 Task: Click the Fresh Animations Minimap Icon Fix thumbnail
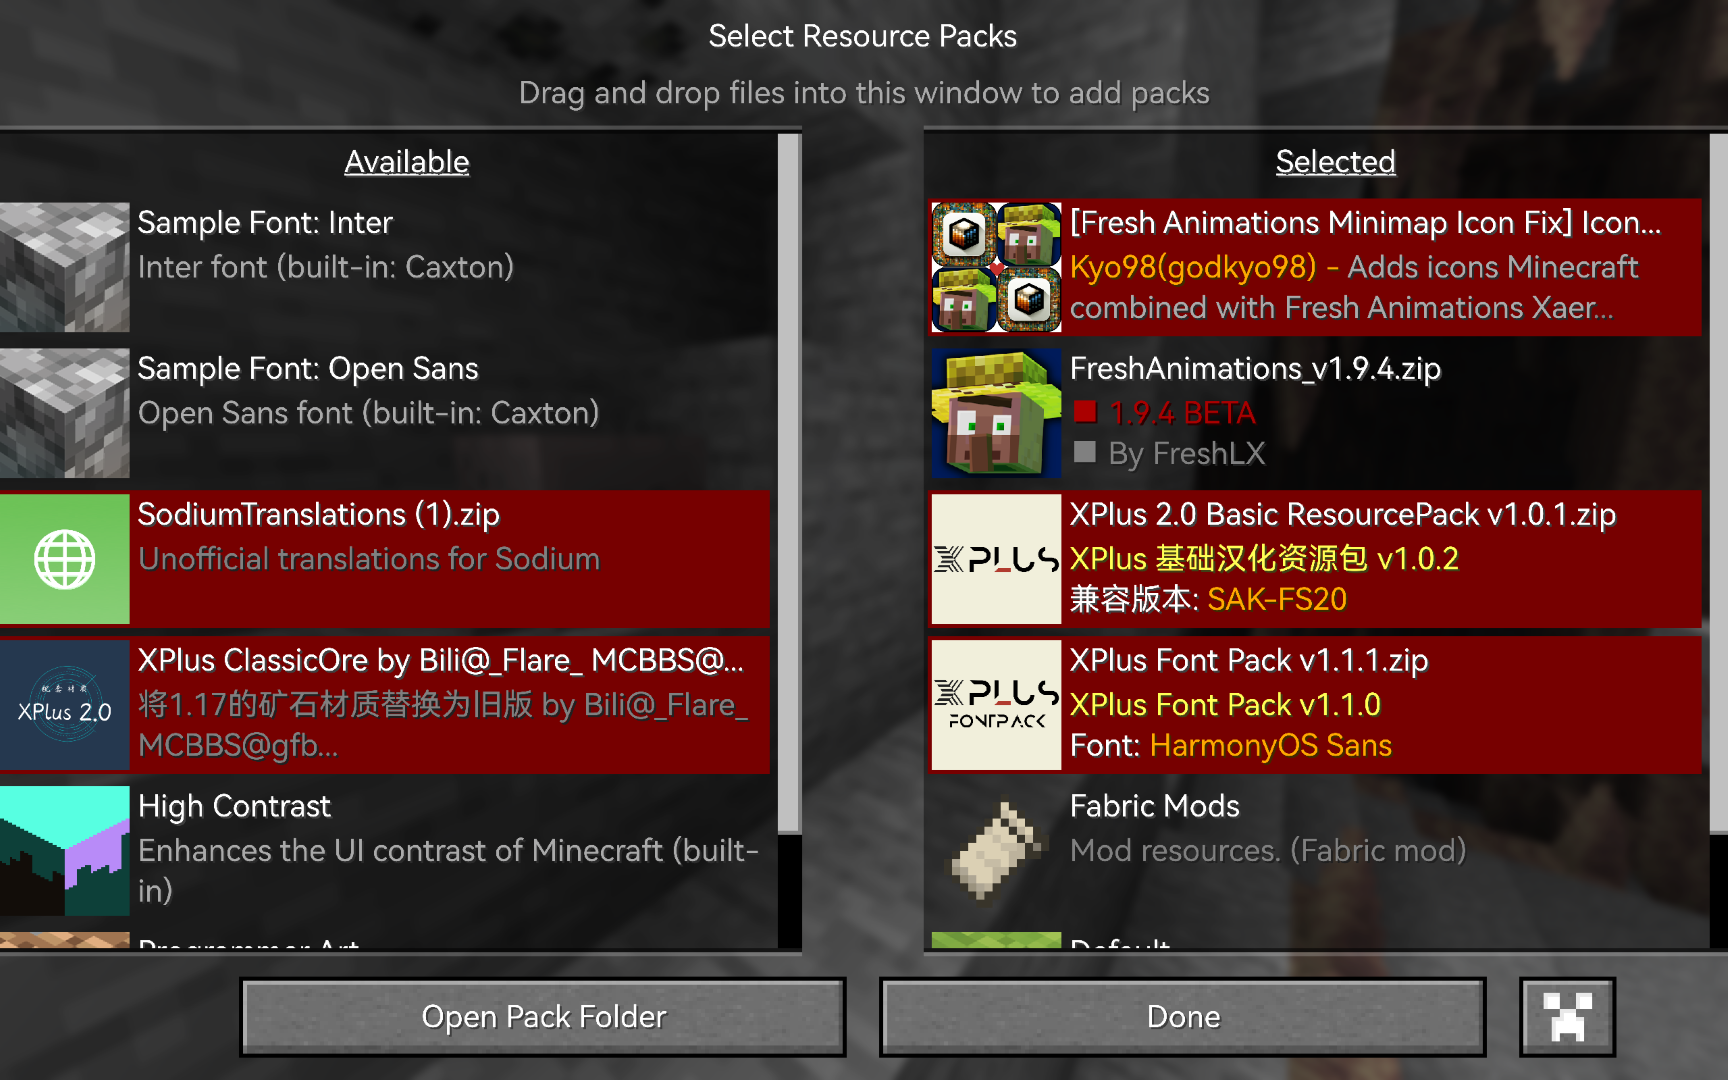[x=996, y=267]
